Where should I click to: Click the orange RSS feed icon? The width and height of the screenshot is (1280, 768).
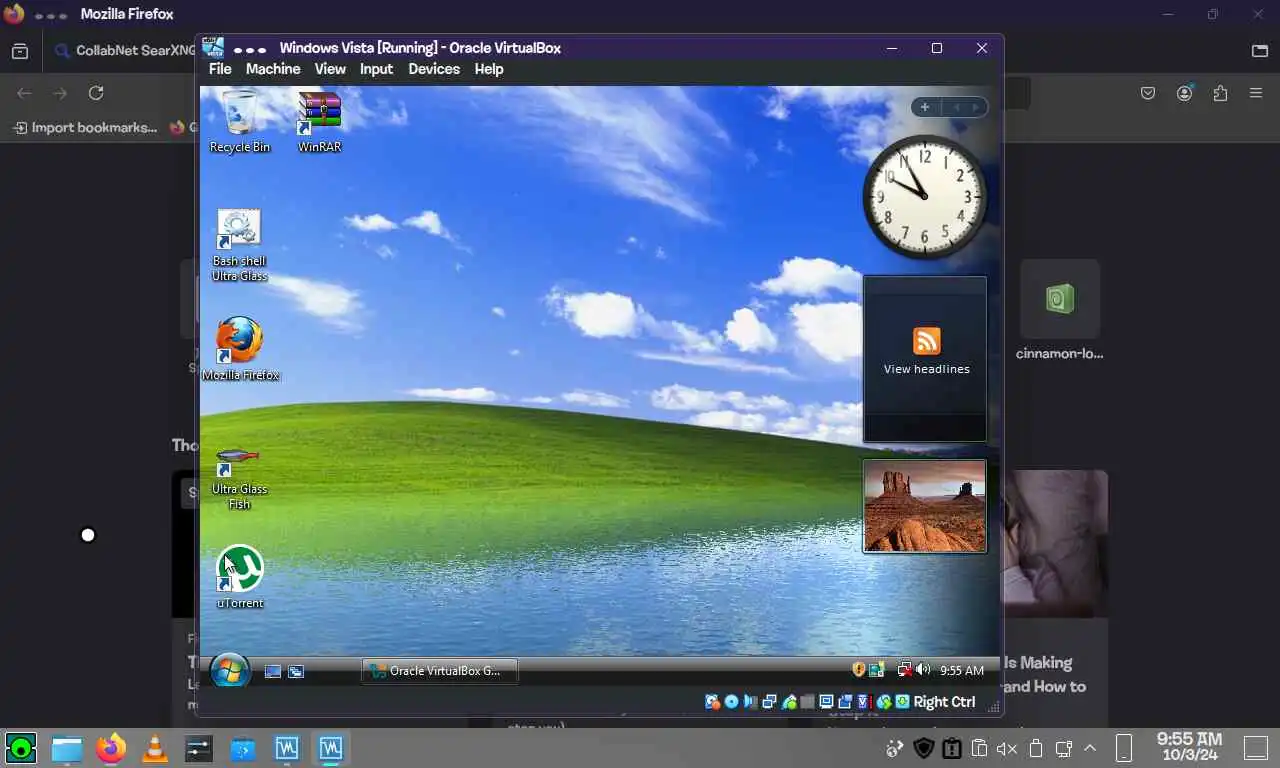click(x=927, y=341)
